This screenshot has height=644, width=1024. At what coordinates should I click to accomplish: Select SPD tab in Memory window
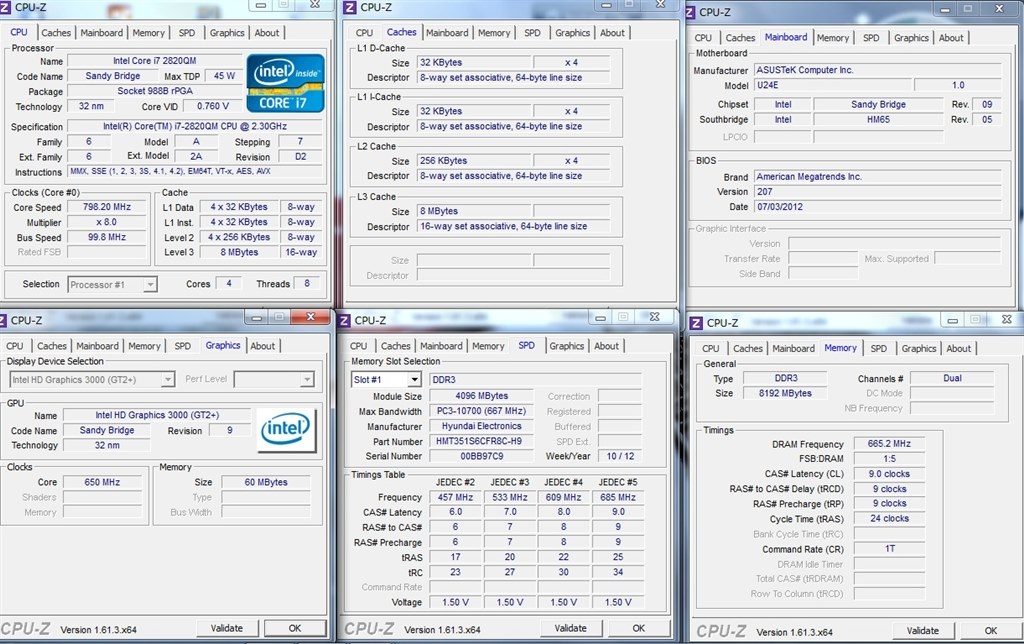(x=879, y=349)
